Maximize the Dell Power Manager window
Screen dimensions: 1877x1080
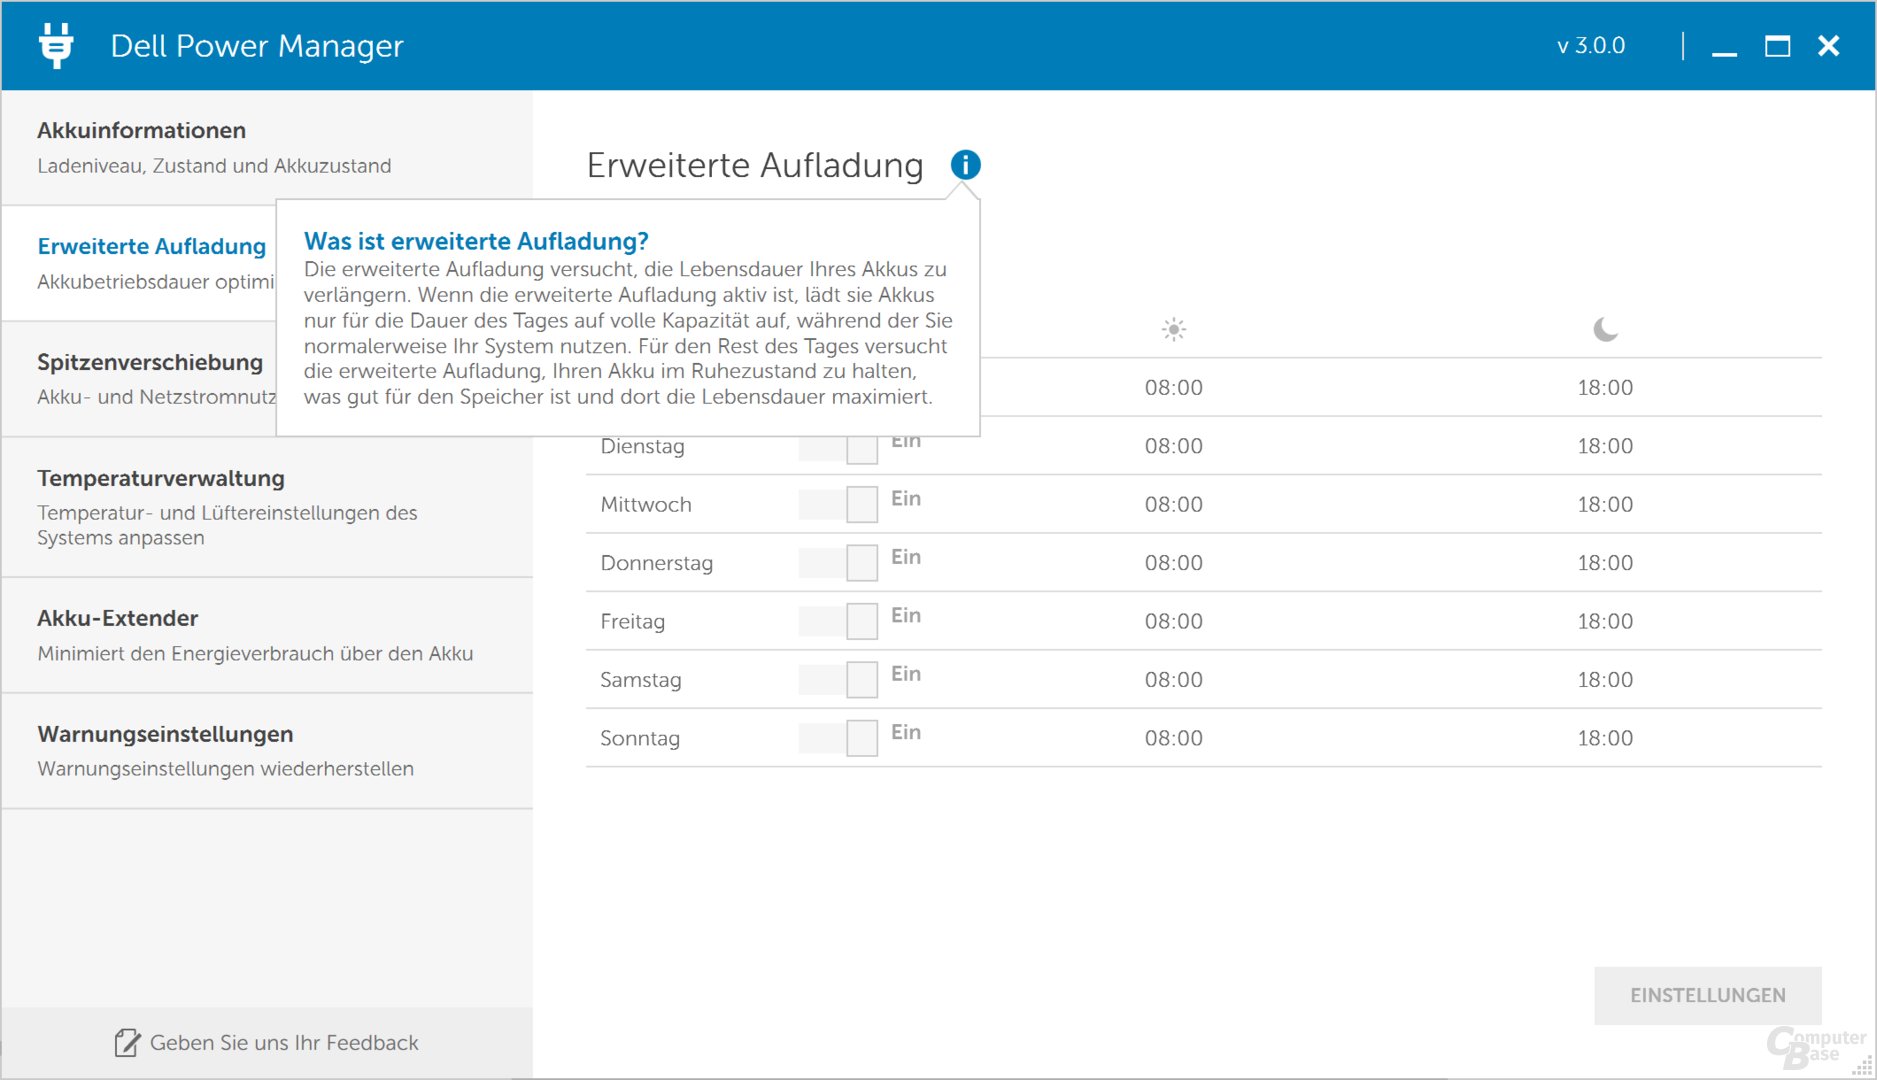pos(1777,46)
